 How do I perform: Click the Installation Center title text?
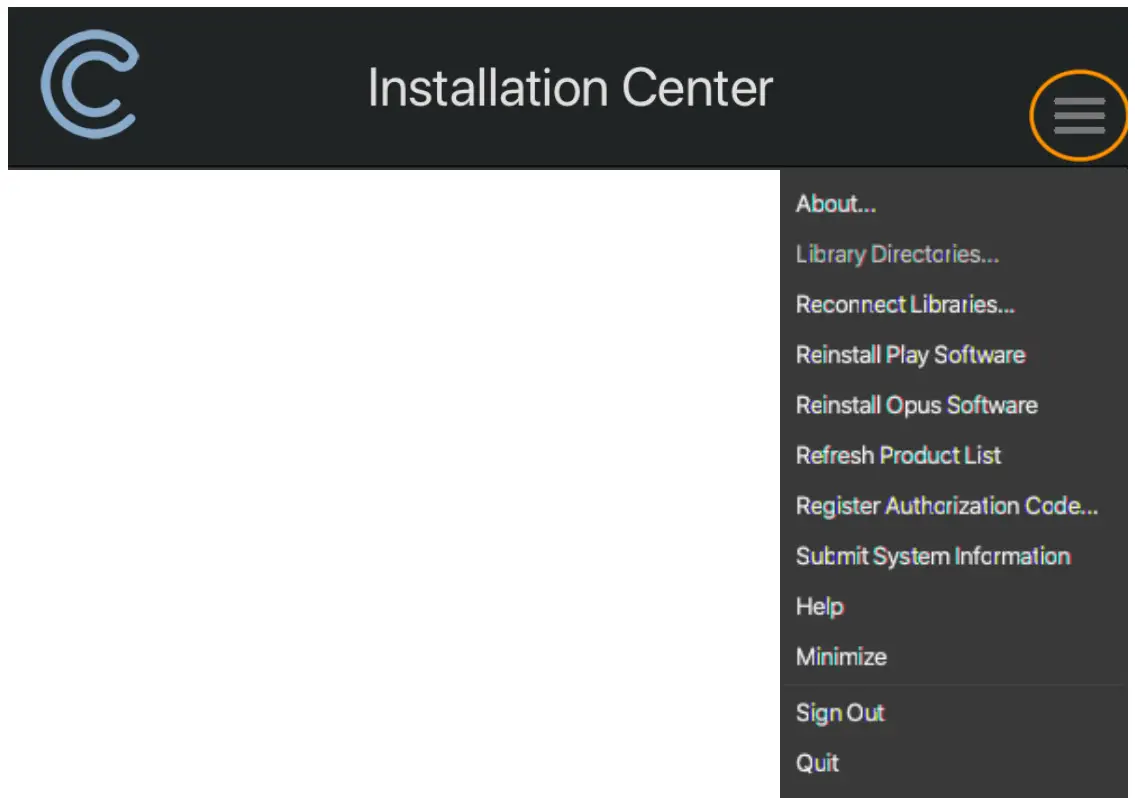tap(570, 87)
